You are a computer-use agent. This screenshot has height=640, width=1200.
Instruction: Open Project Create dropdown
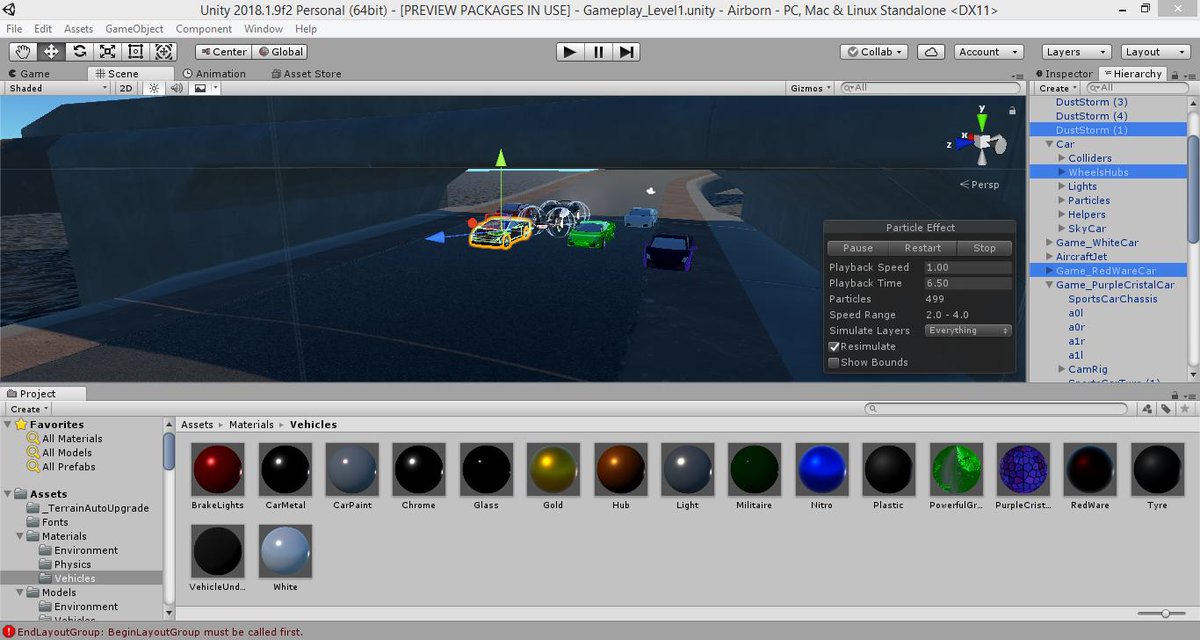click(x=29, y=409)
